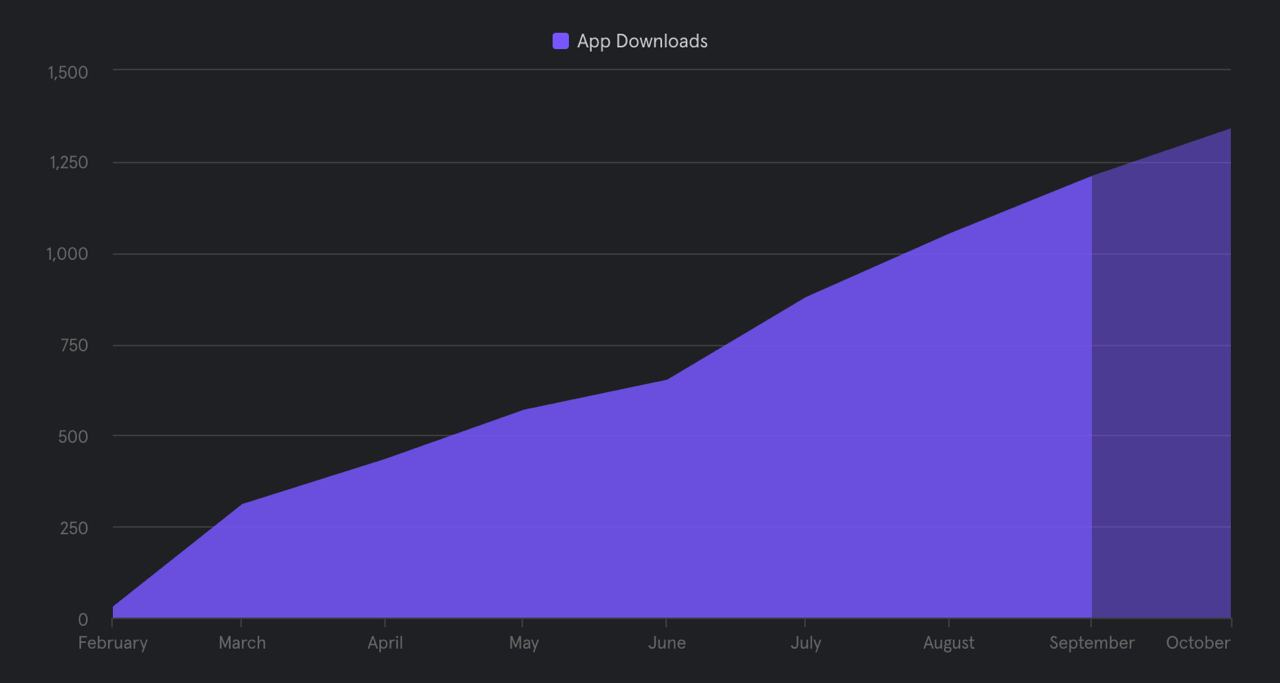Select the March data point on the chart

coord(242,504)
